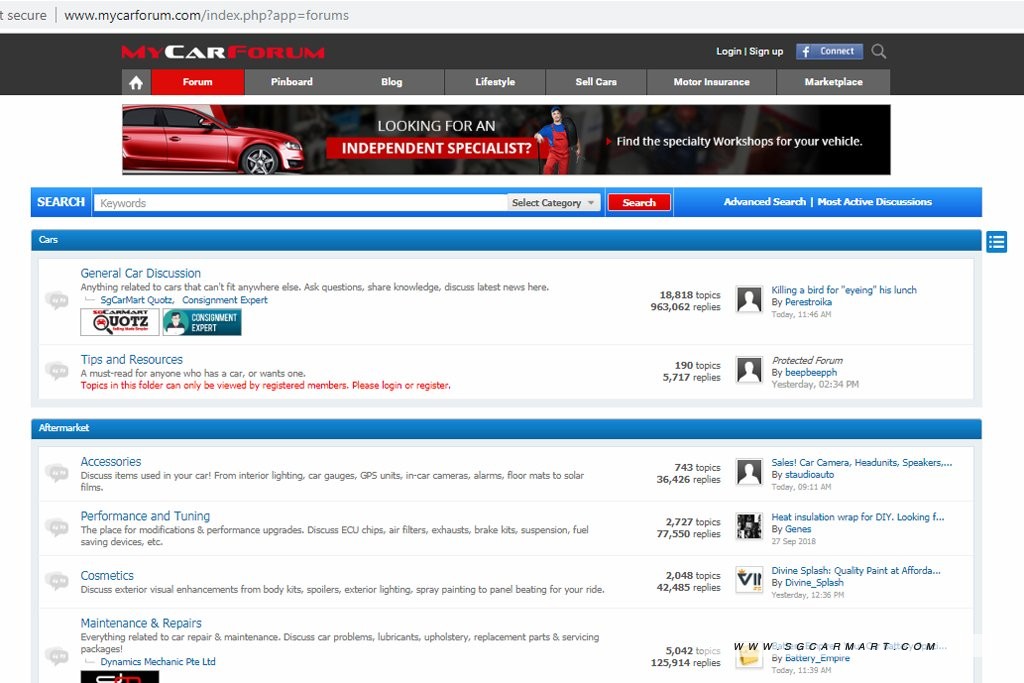
Task: Go to the Marketplace tab
Action: tap(833, 82)
